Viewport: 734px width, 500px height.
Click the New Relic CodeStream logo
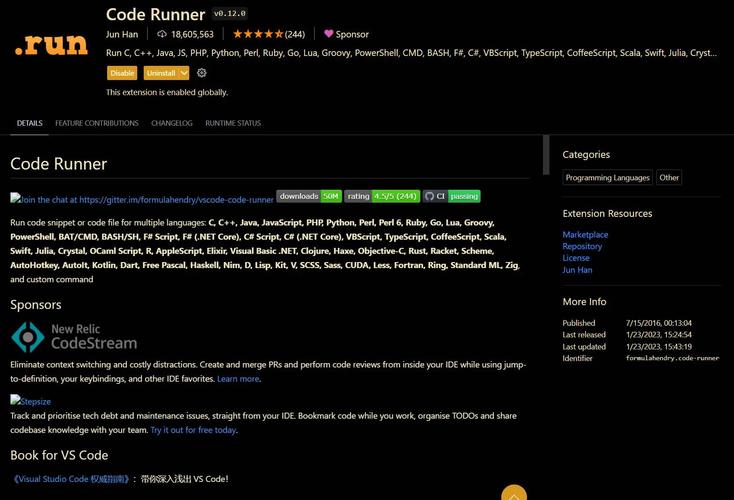[74, 337]
